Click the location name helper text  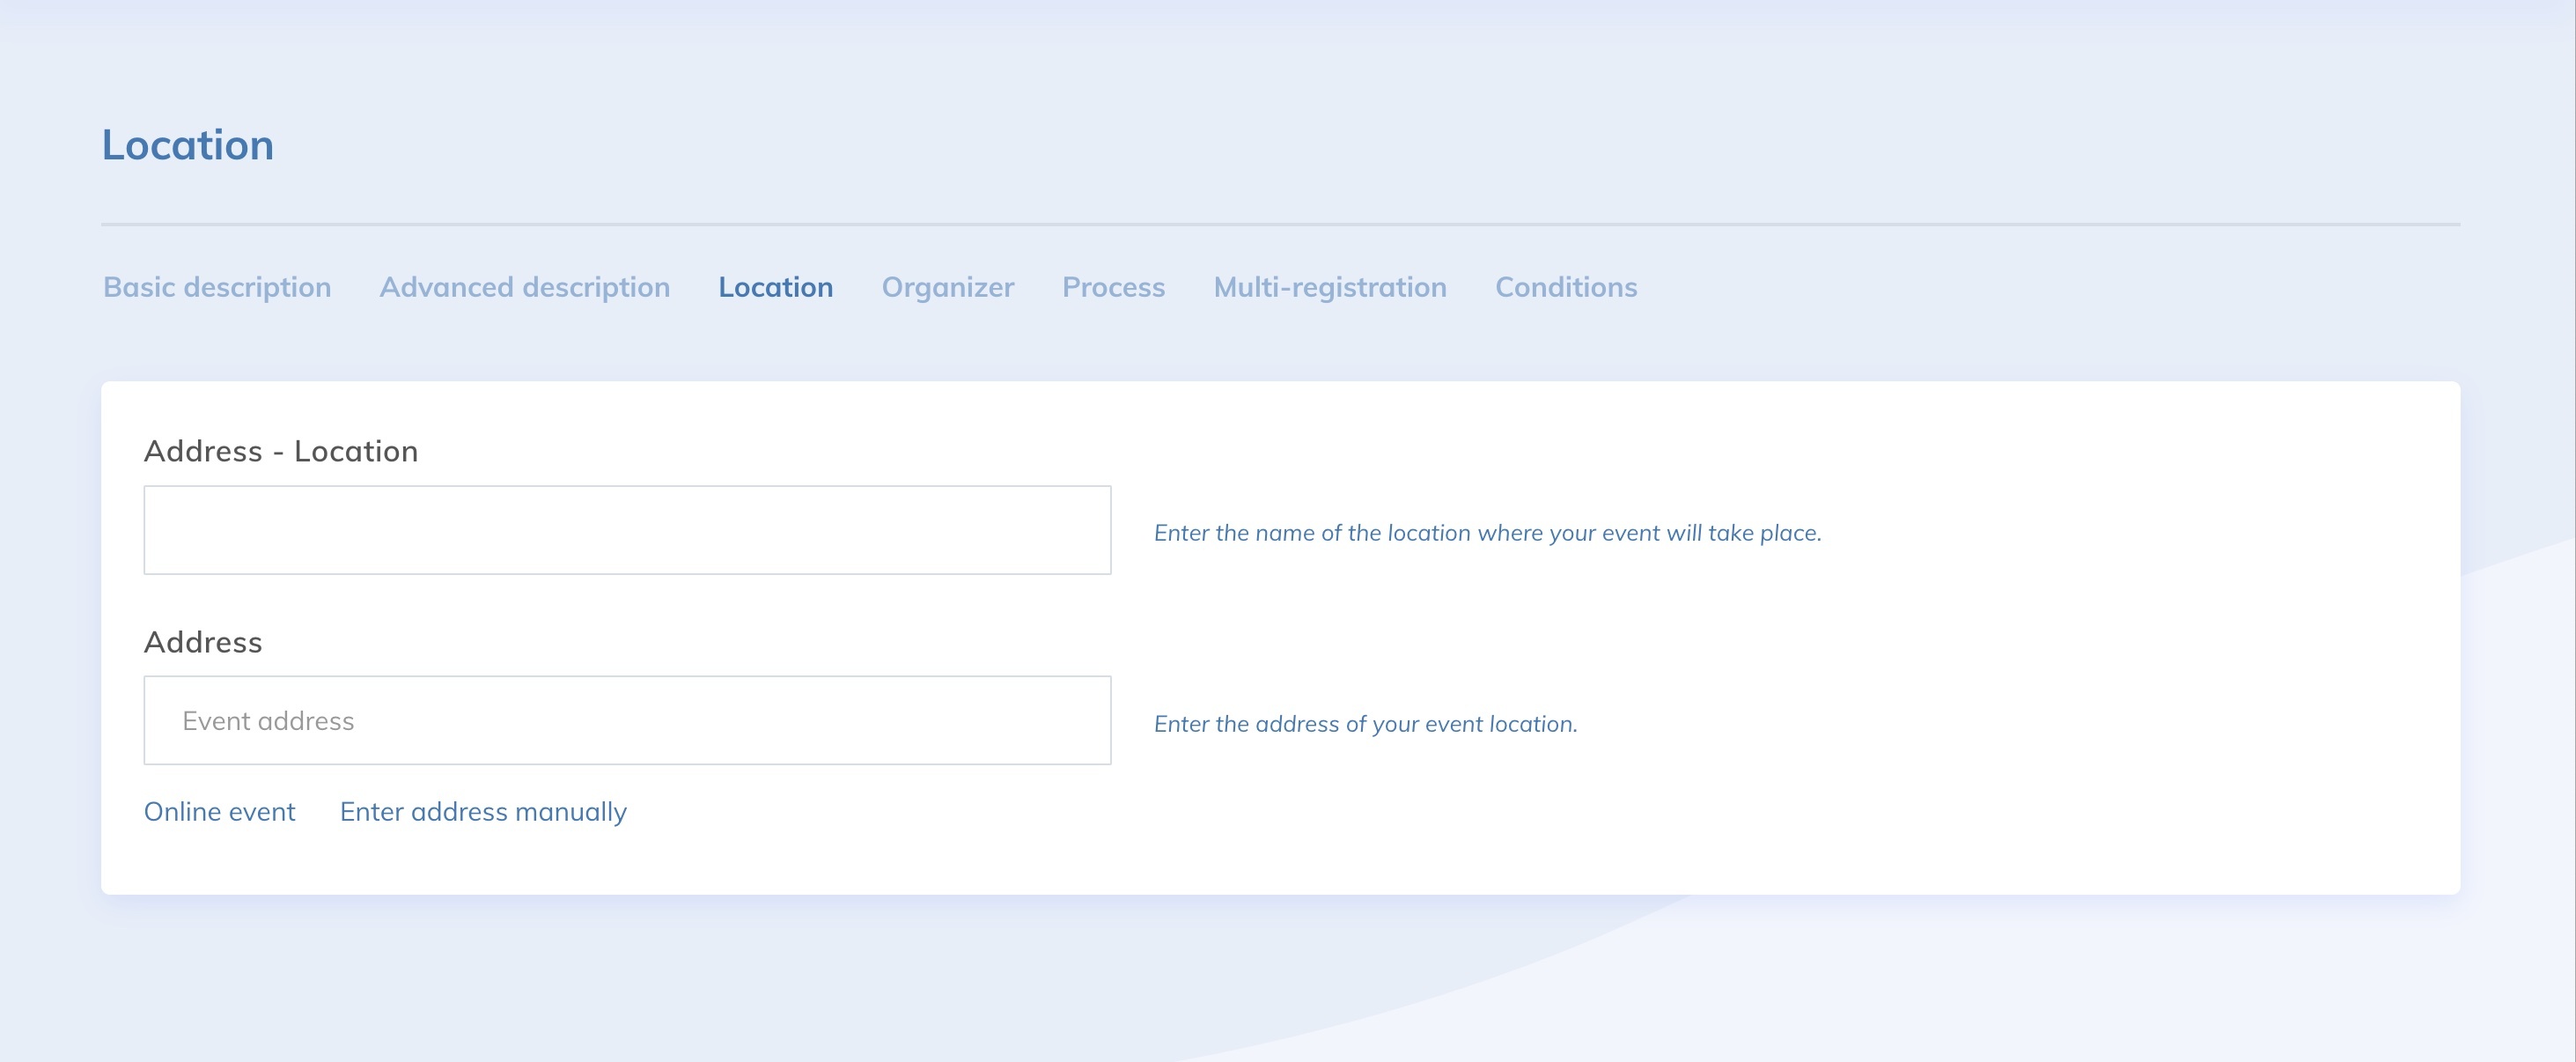(1487, 533)
